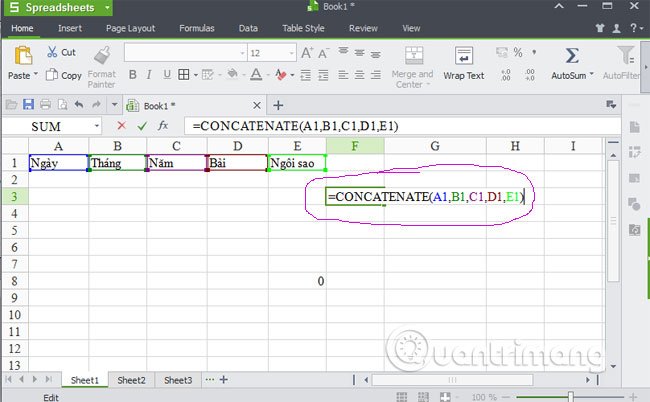Switch to the Formulas tab
This screenshot has width=650, height=402.
click(196, 28)
